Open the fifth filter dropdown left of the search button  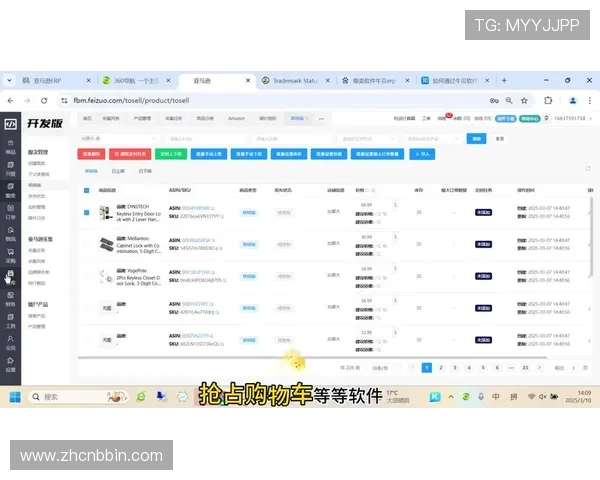click(x=433, y=139)
